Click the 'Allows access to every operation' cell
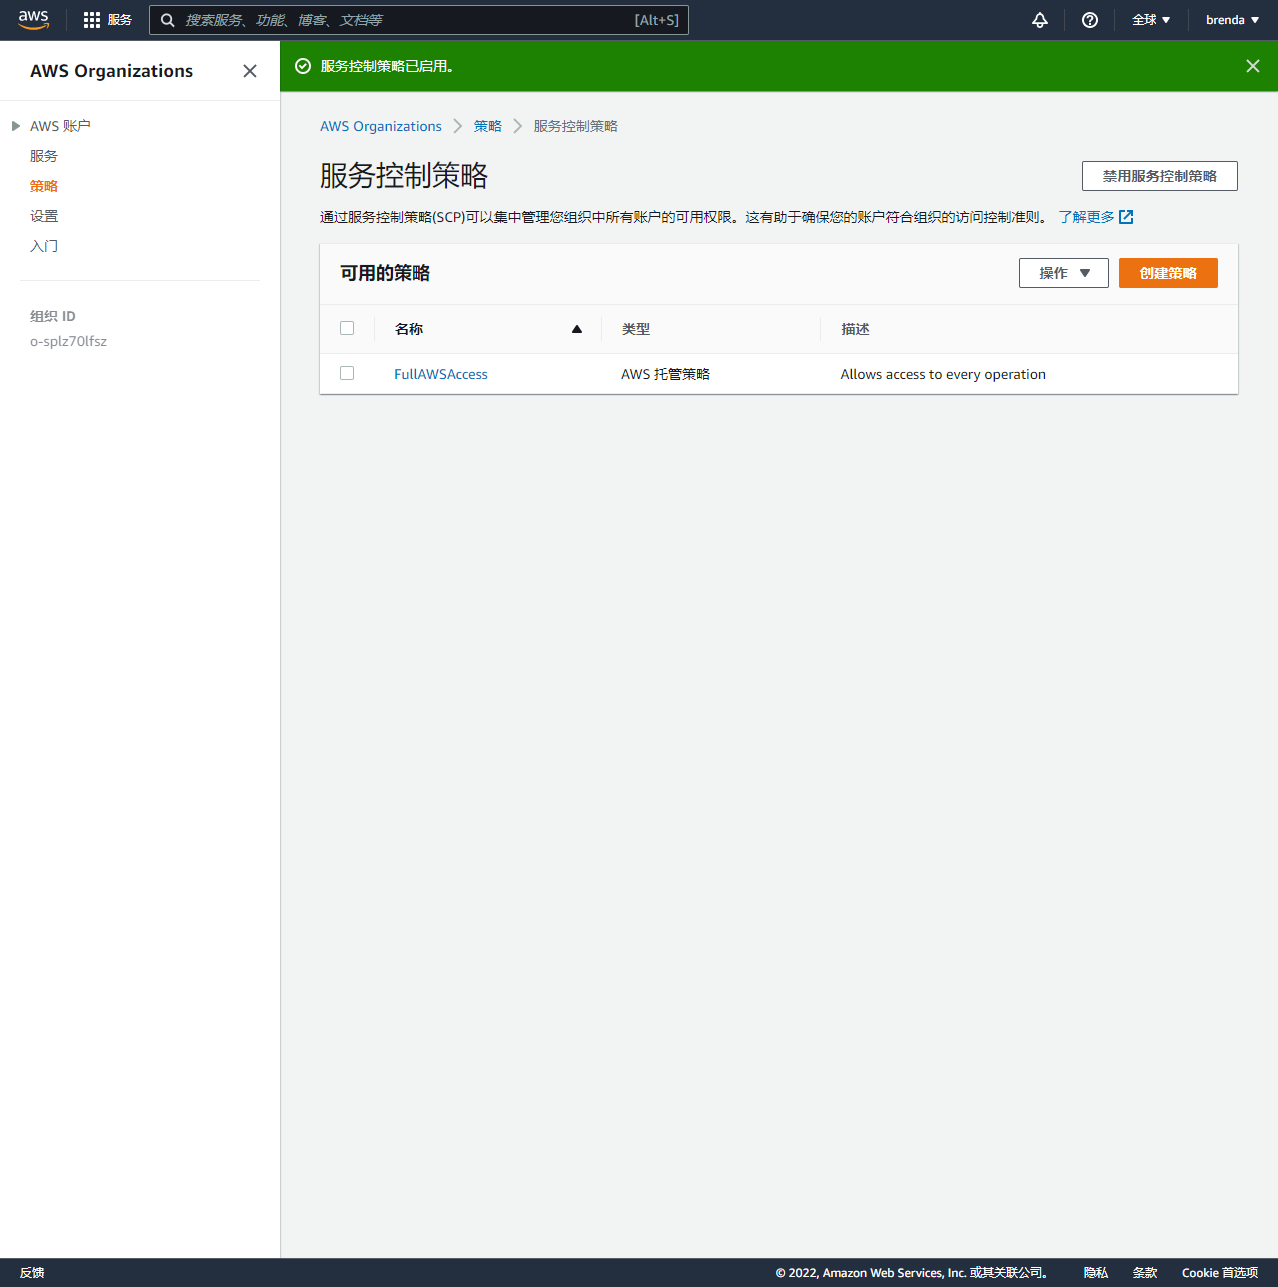The image size is (1278, 1287). 943,374
